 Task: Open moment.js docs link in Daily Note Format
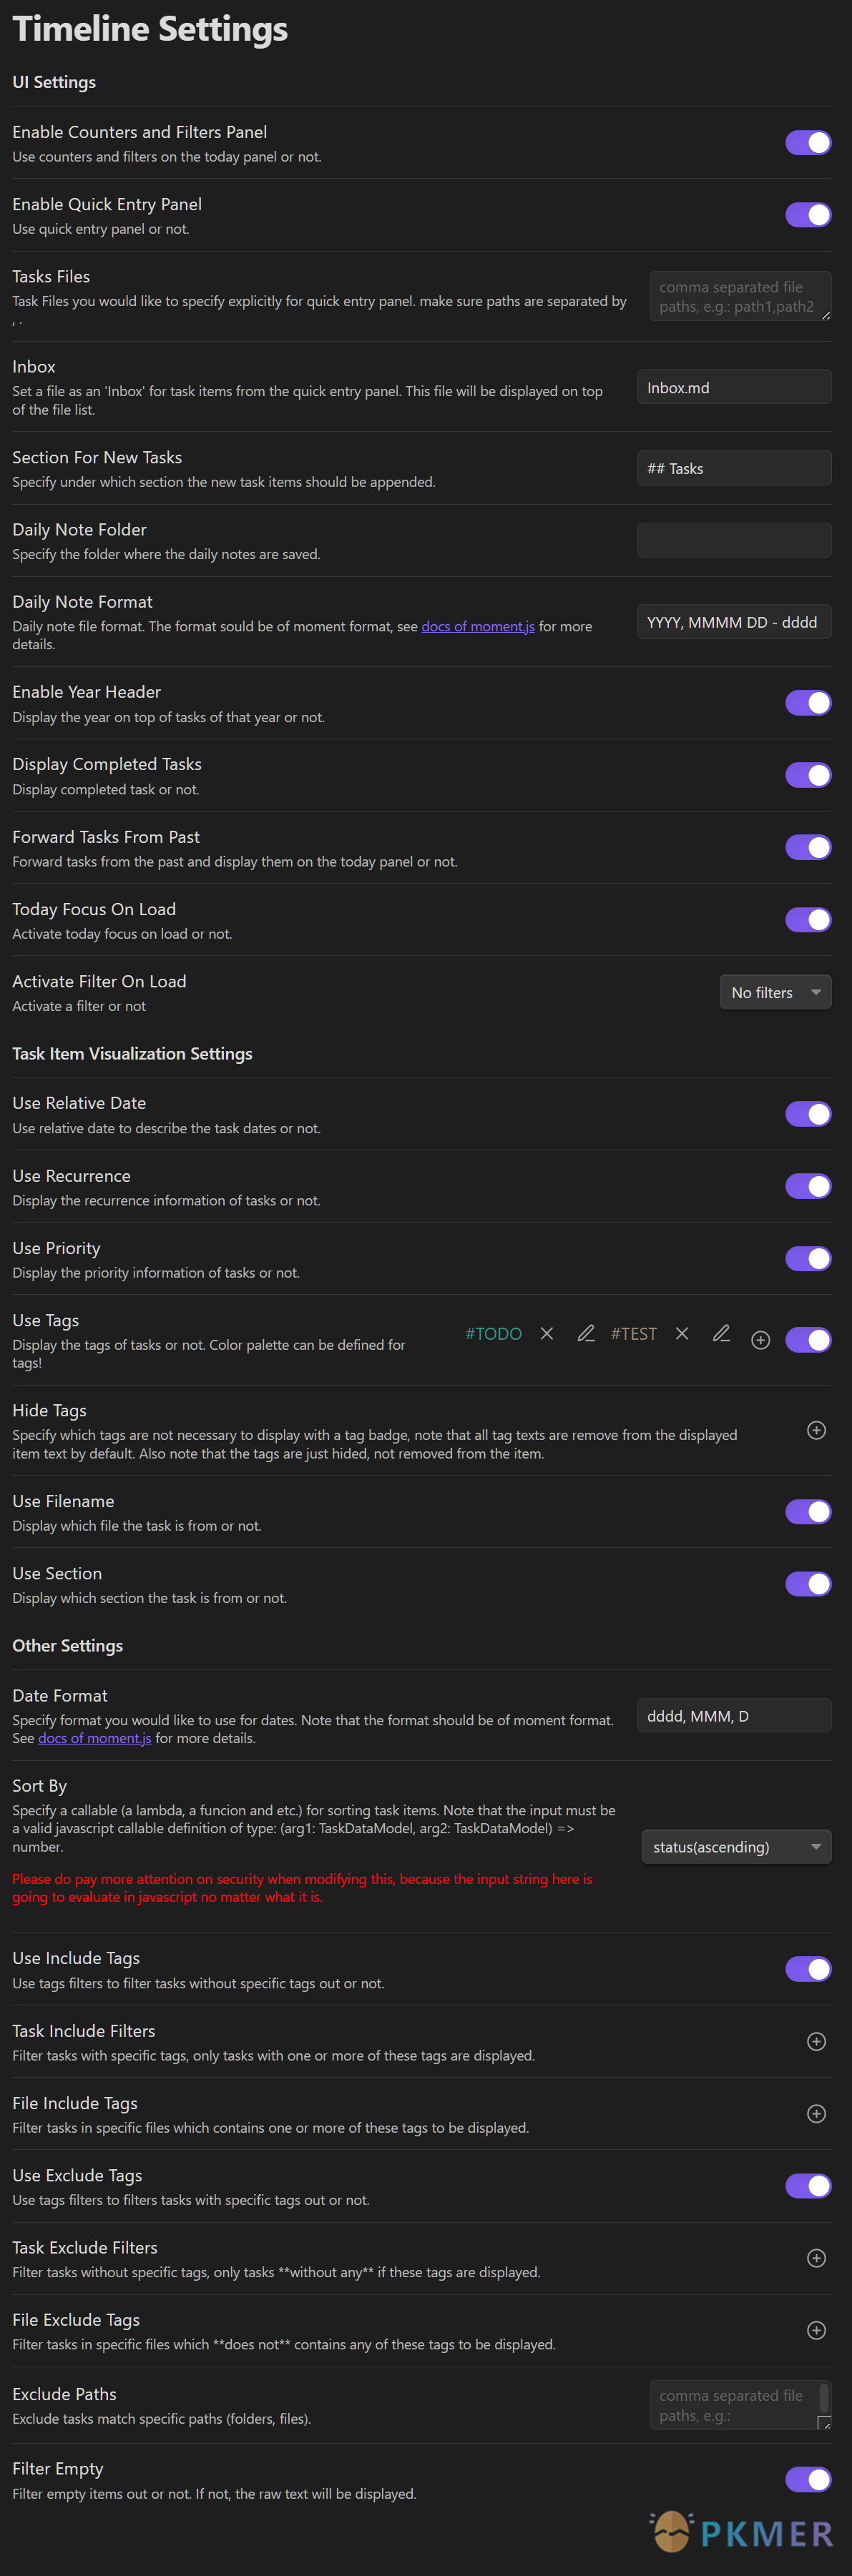click(x=478, y=626)
